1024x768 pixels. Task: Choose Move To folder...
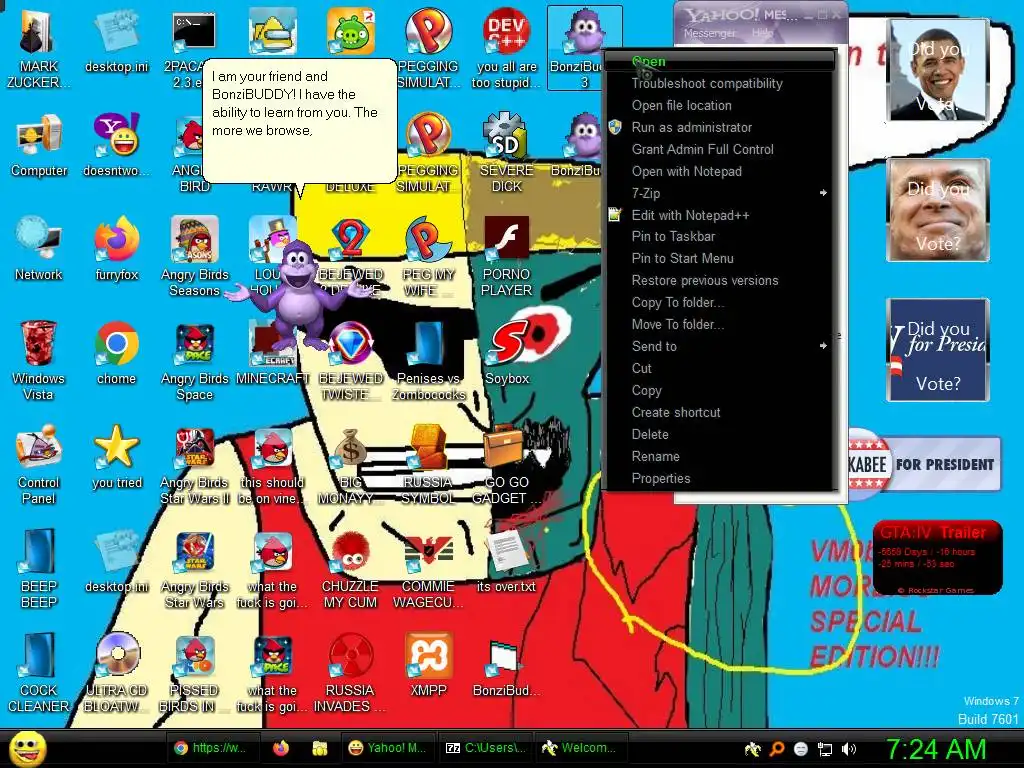point(720,325)
